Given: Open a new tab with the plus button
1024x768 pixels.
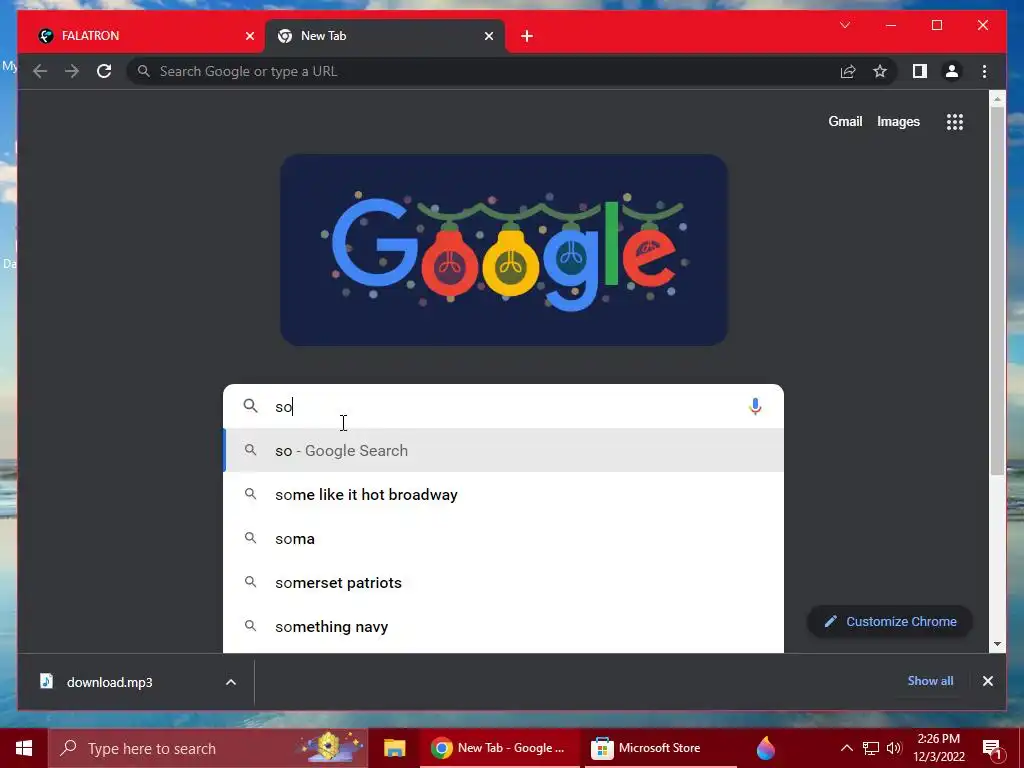Looking at the screenshot, I should pyautogui.click(x=527, y=36).
